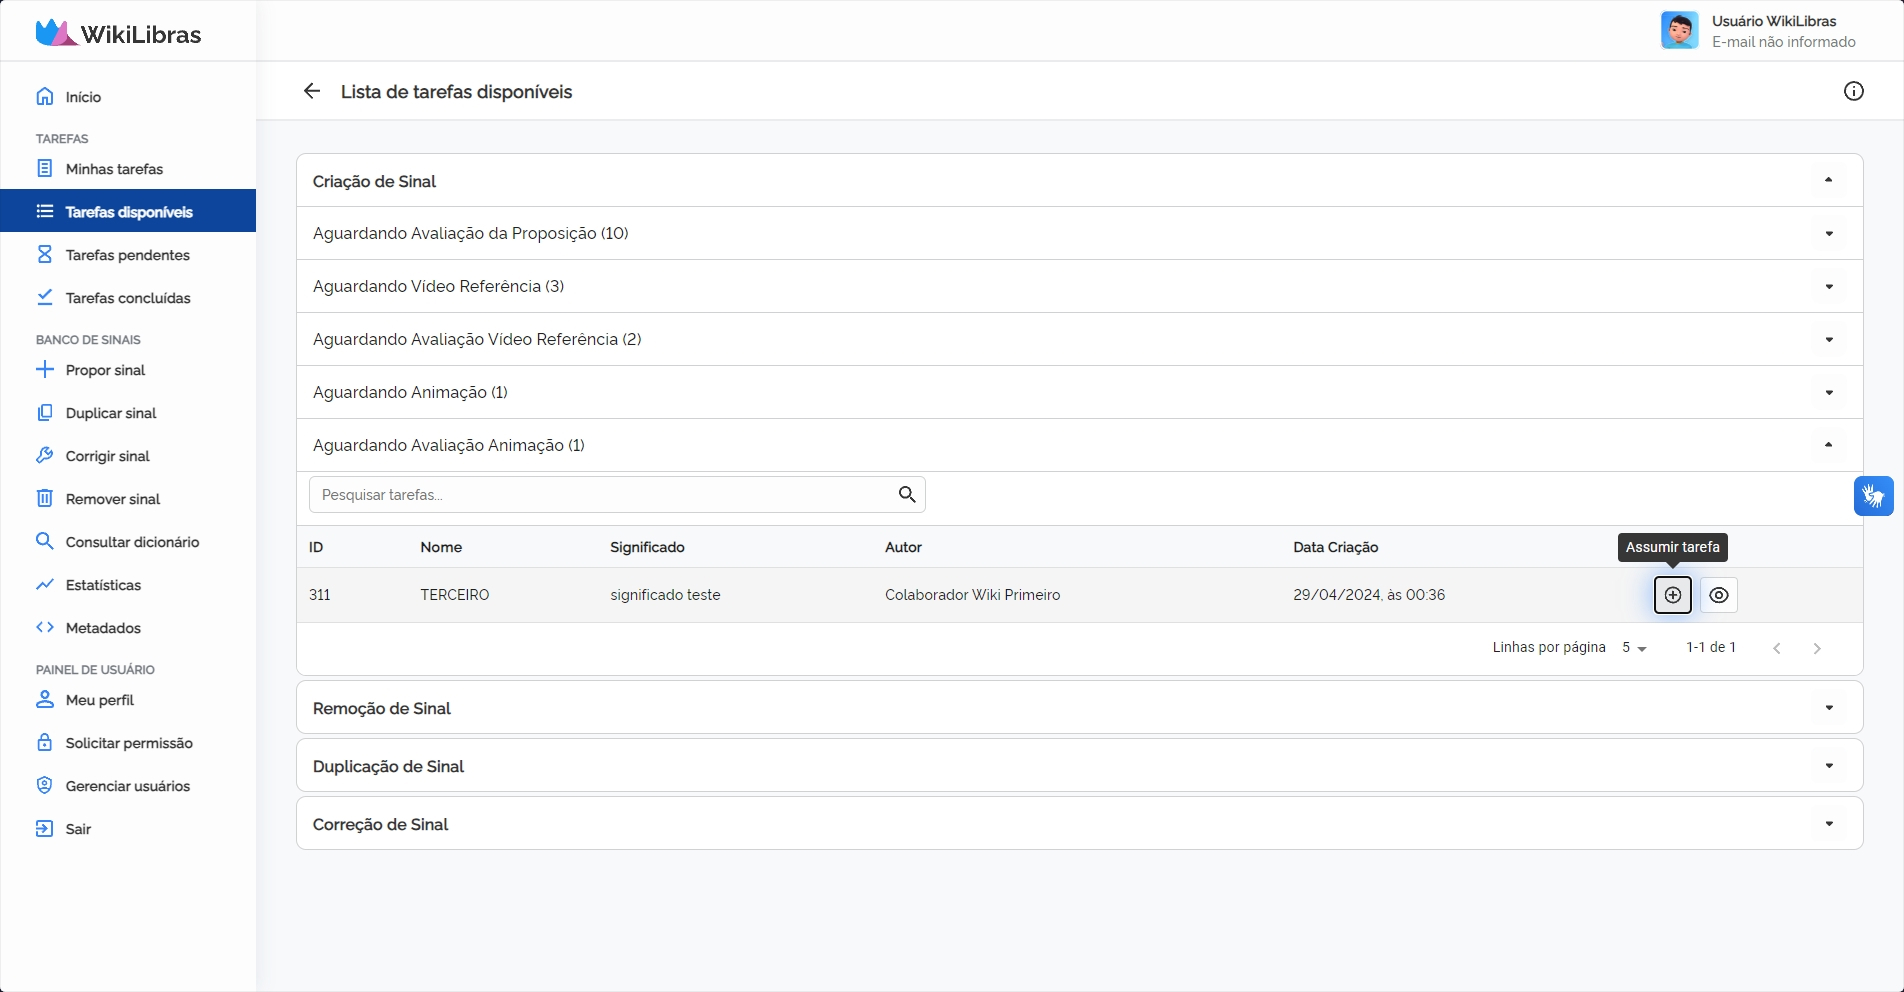The image size is (1904, 992).
Task: Go to previous page of task results
Action: [x=1776, y=648]
